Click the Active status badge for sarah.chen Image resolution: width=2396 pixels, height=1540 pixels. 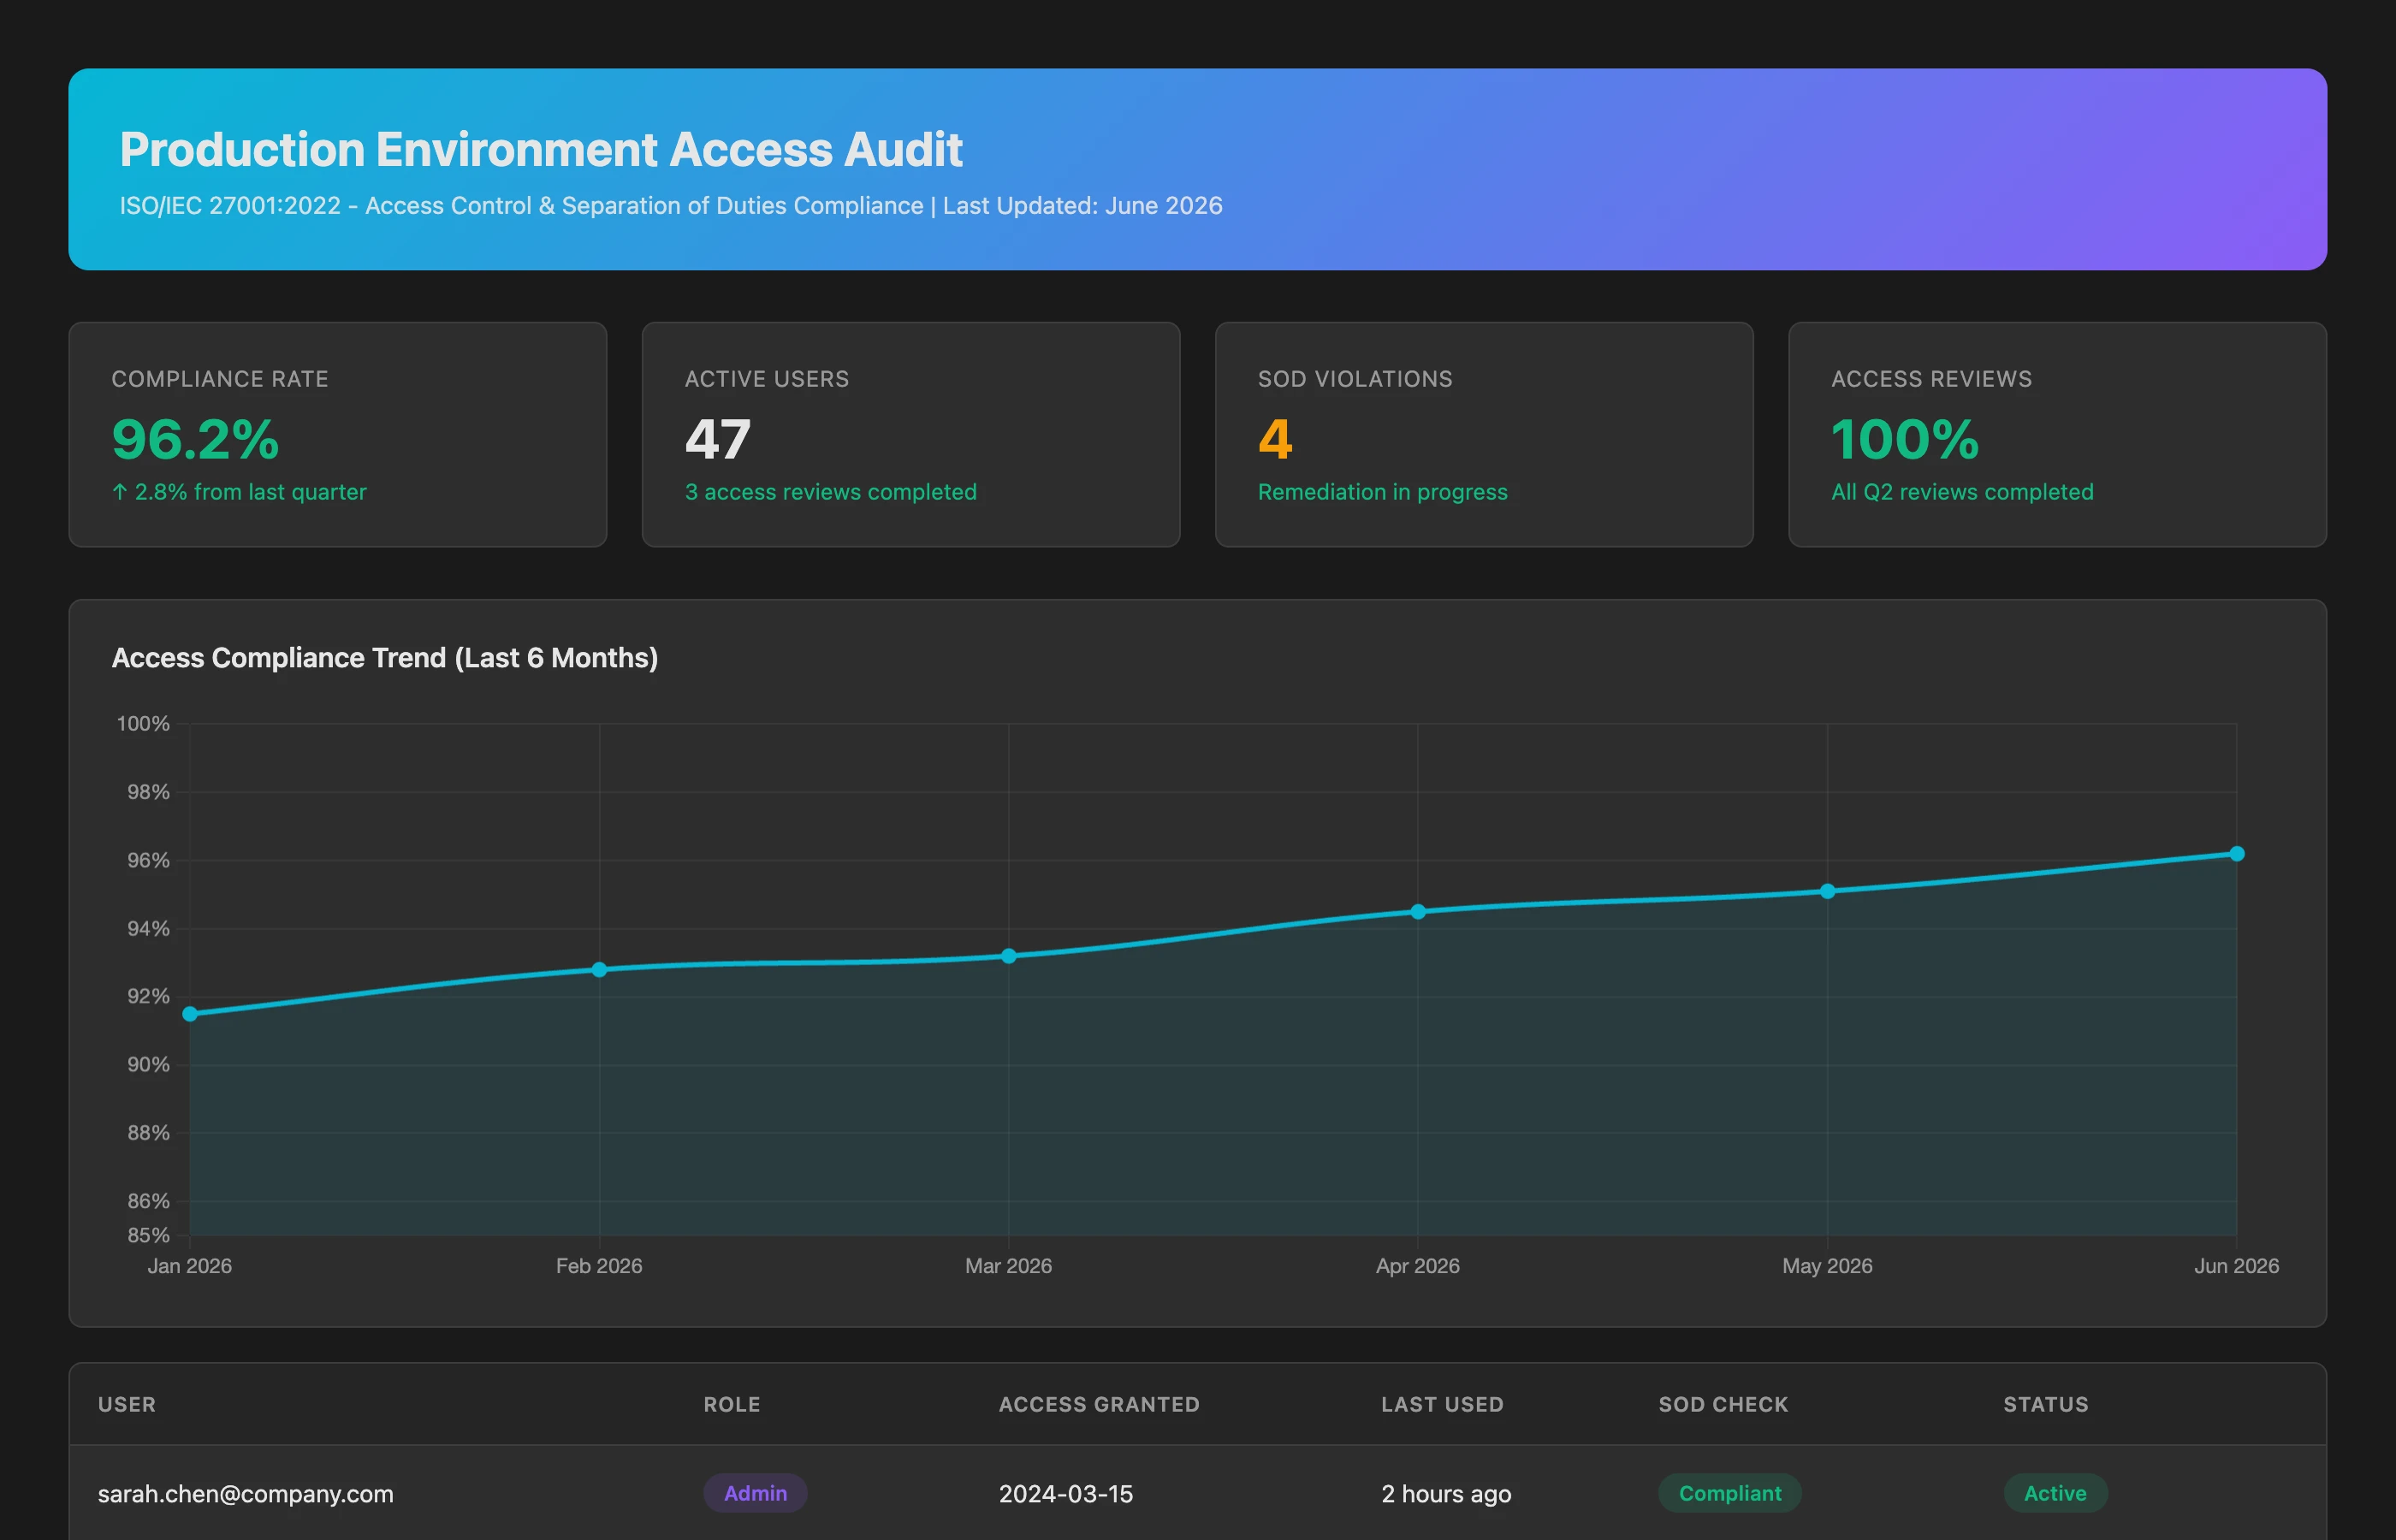click(x=2055, y=1493)
